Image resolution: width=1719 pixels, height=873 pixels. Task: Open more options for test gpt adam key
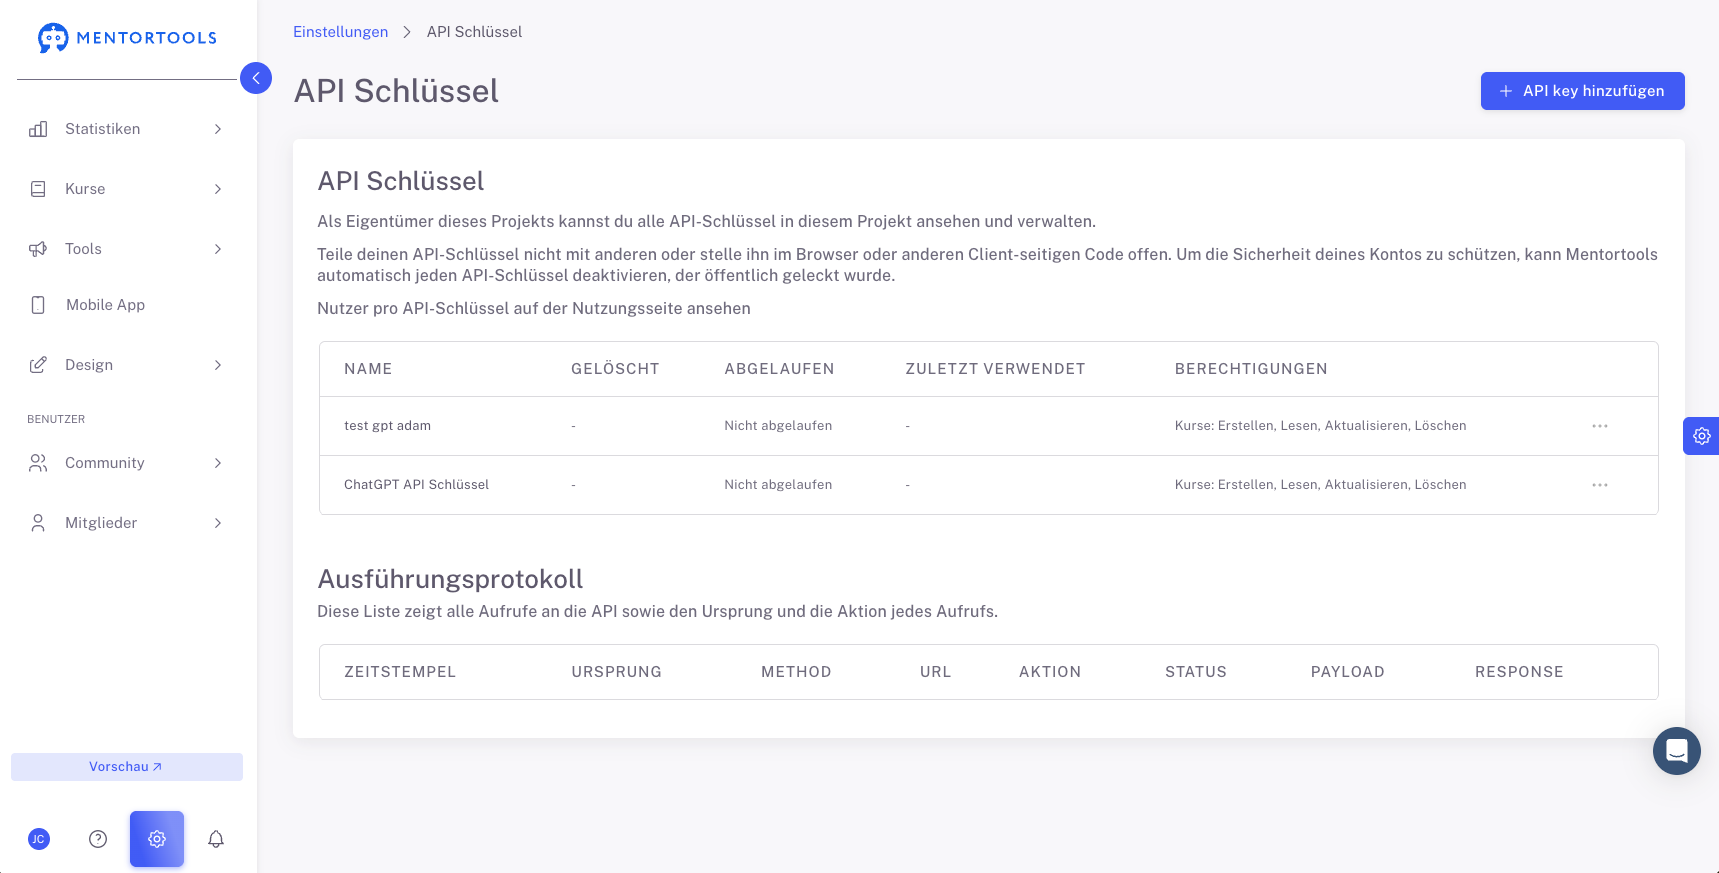click(1600, 426)
